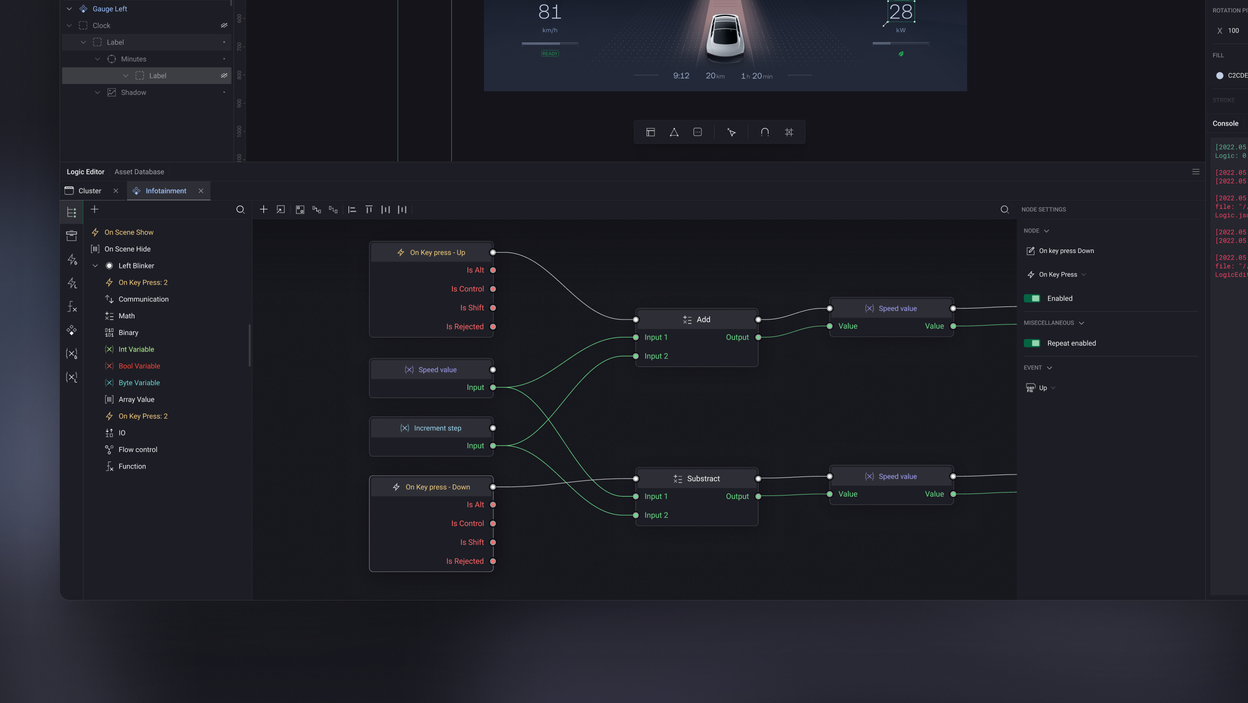Select the Flow control category

coord(138,450)
